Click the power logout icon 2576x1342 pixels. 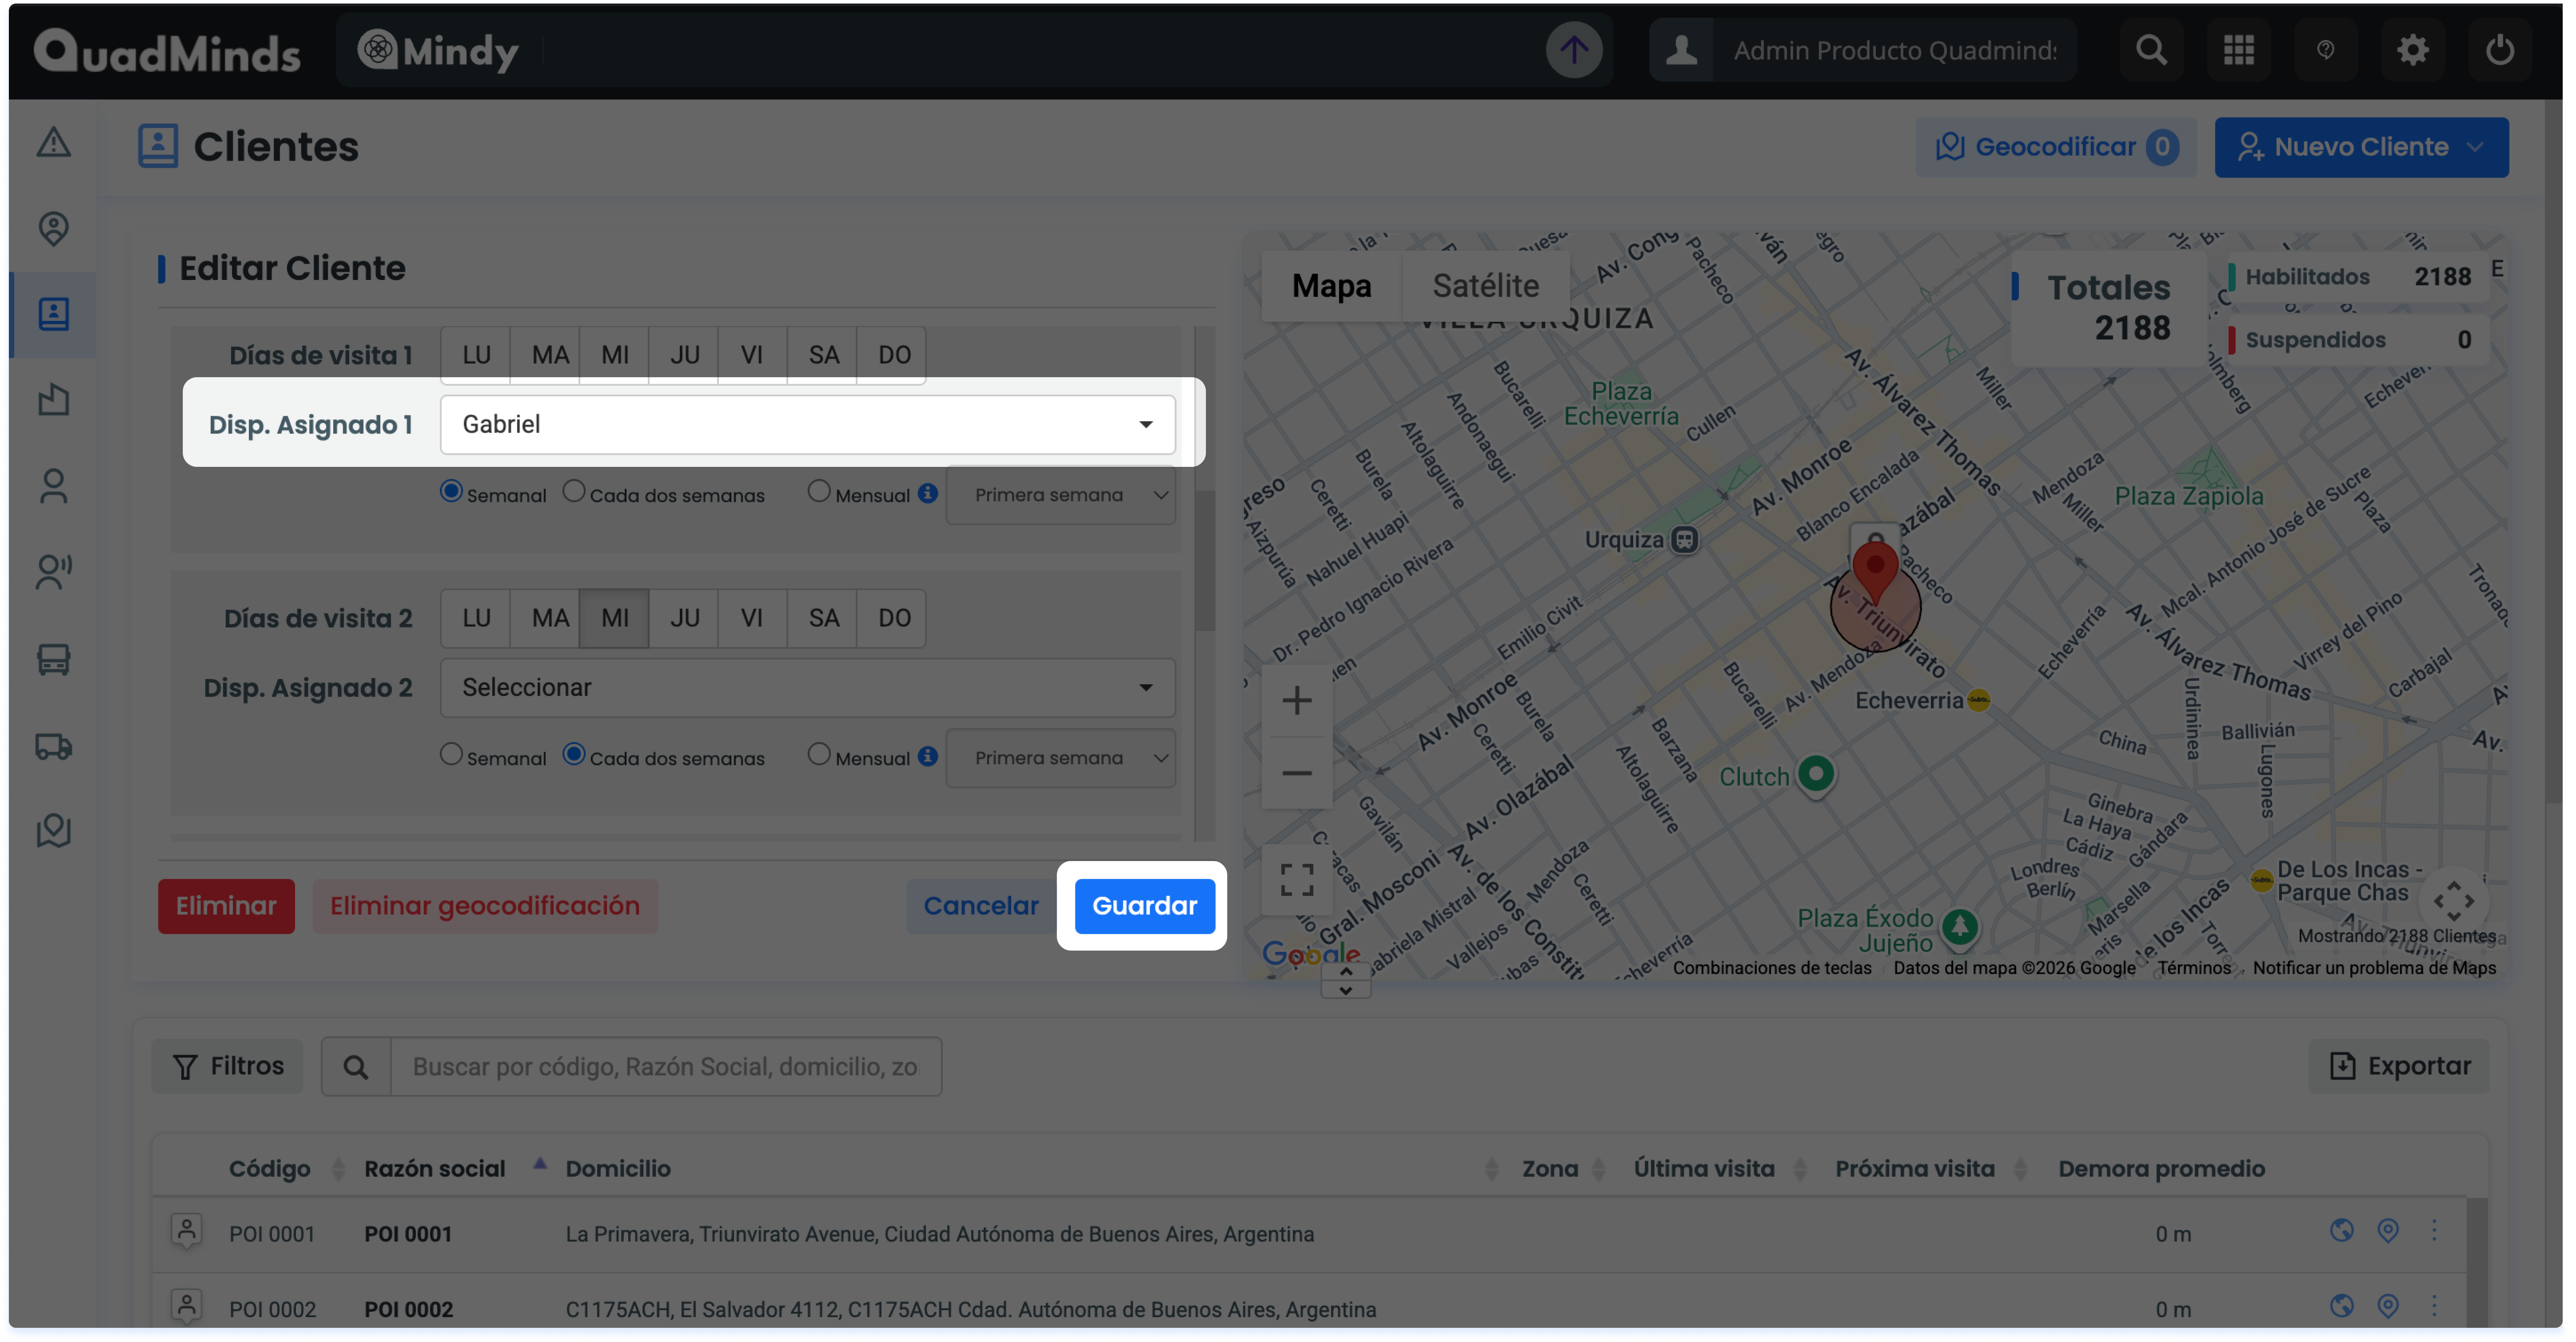pos(2499,50)
